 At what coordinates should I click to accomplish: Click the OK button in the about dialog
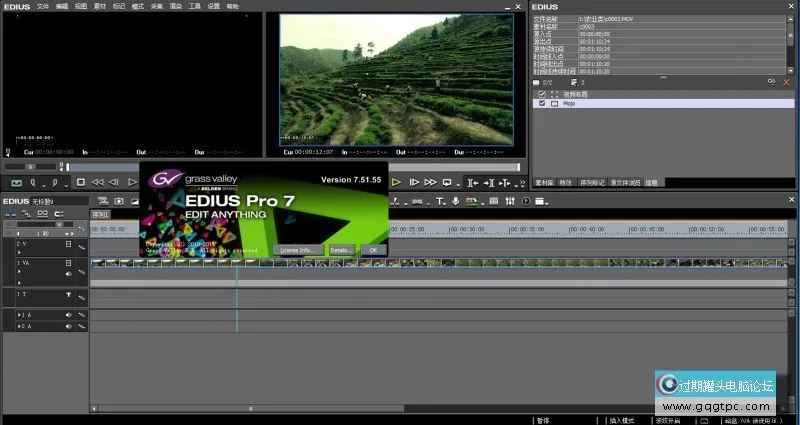(x=372, y=250)
